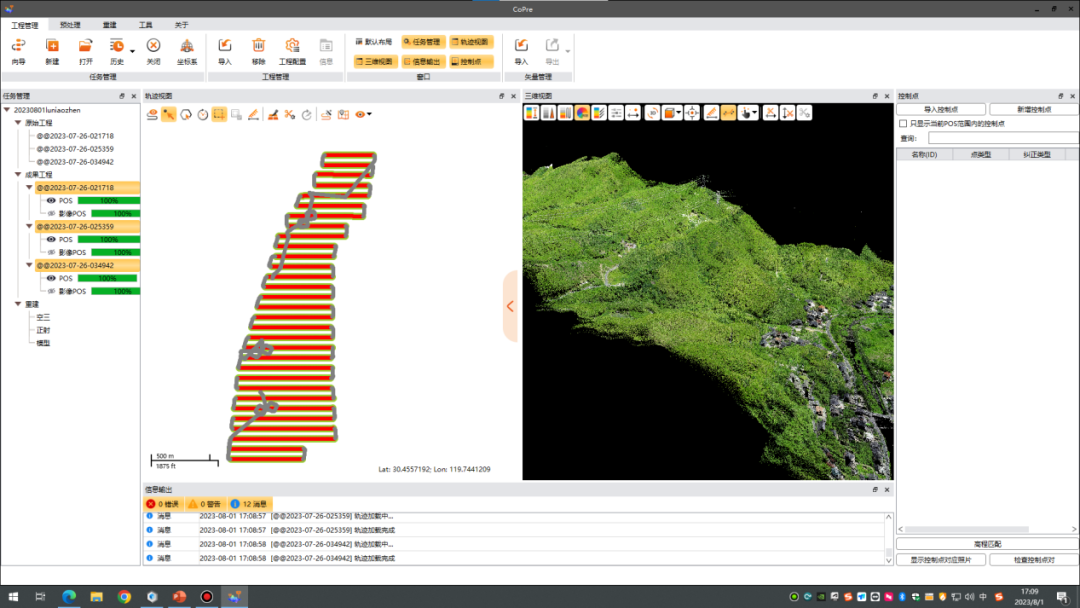Open the 关于 ribbon tab
The height and width of the screenshot is (608, 1080).
(181, 25)
